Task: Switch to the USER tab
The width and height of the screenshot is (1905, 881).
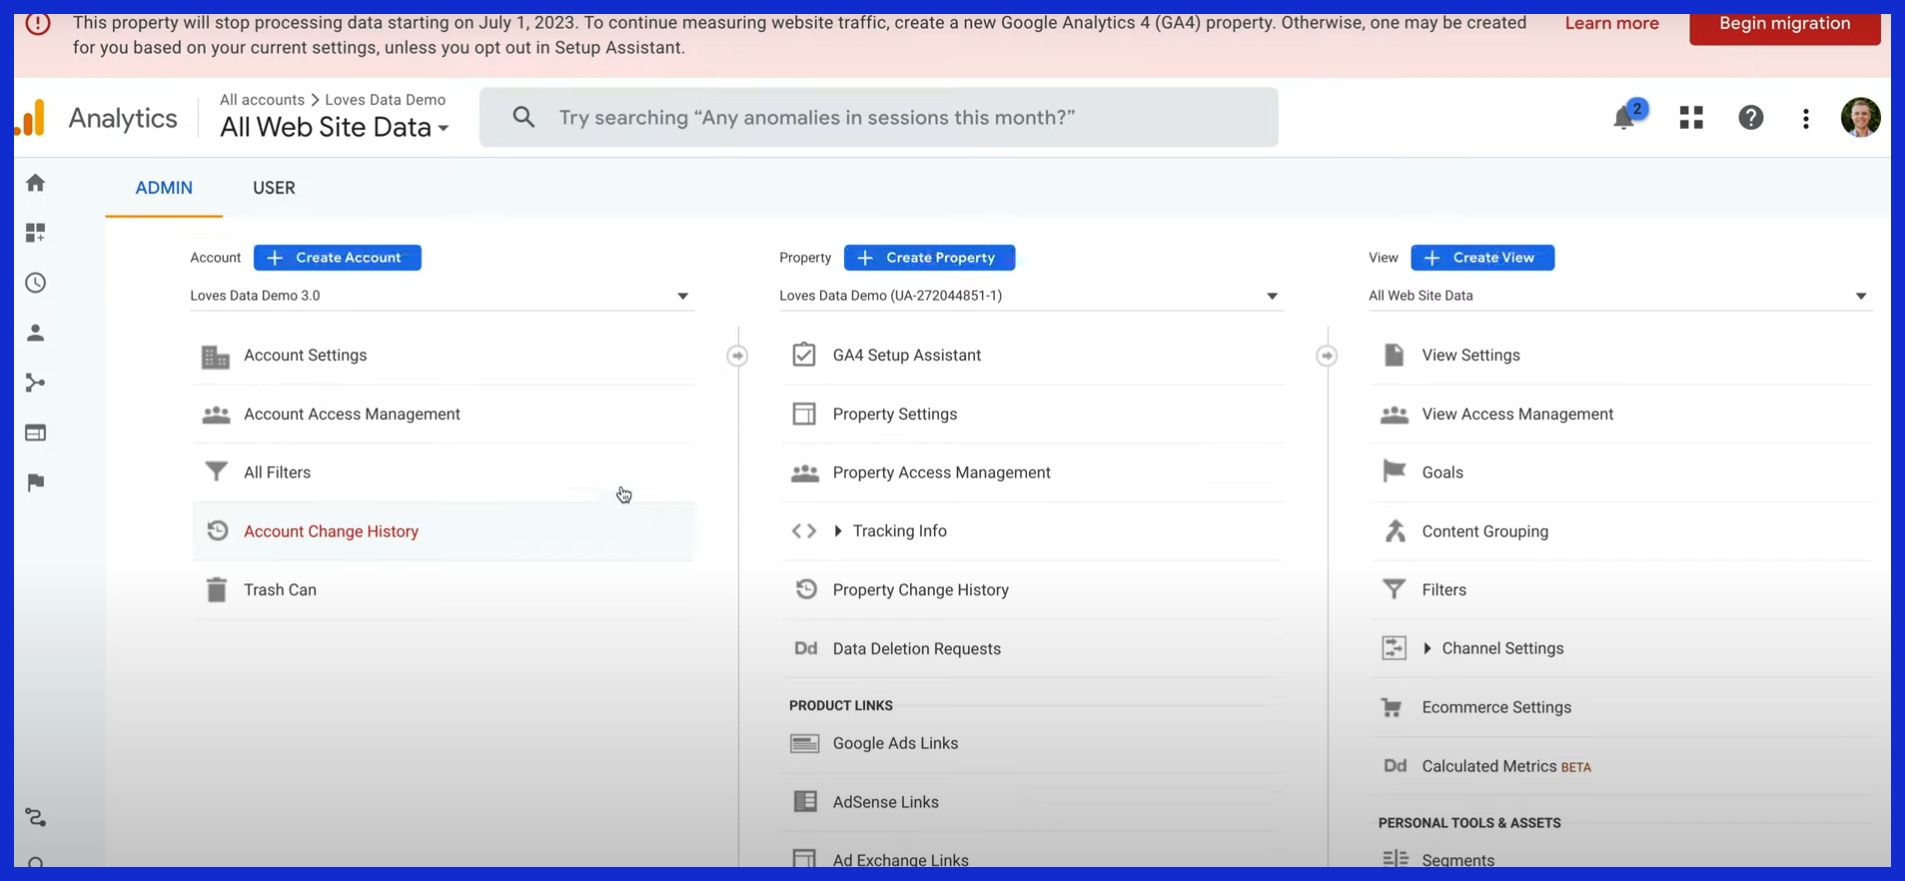Action: (x=274, y=187)
